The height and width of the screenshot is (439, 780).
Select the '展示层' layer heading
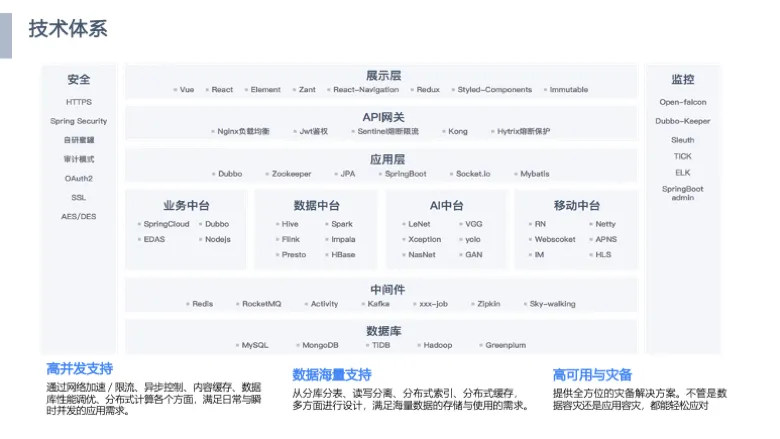pyautogui.click(x=384, y=76)
